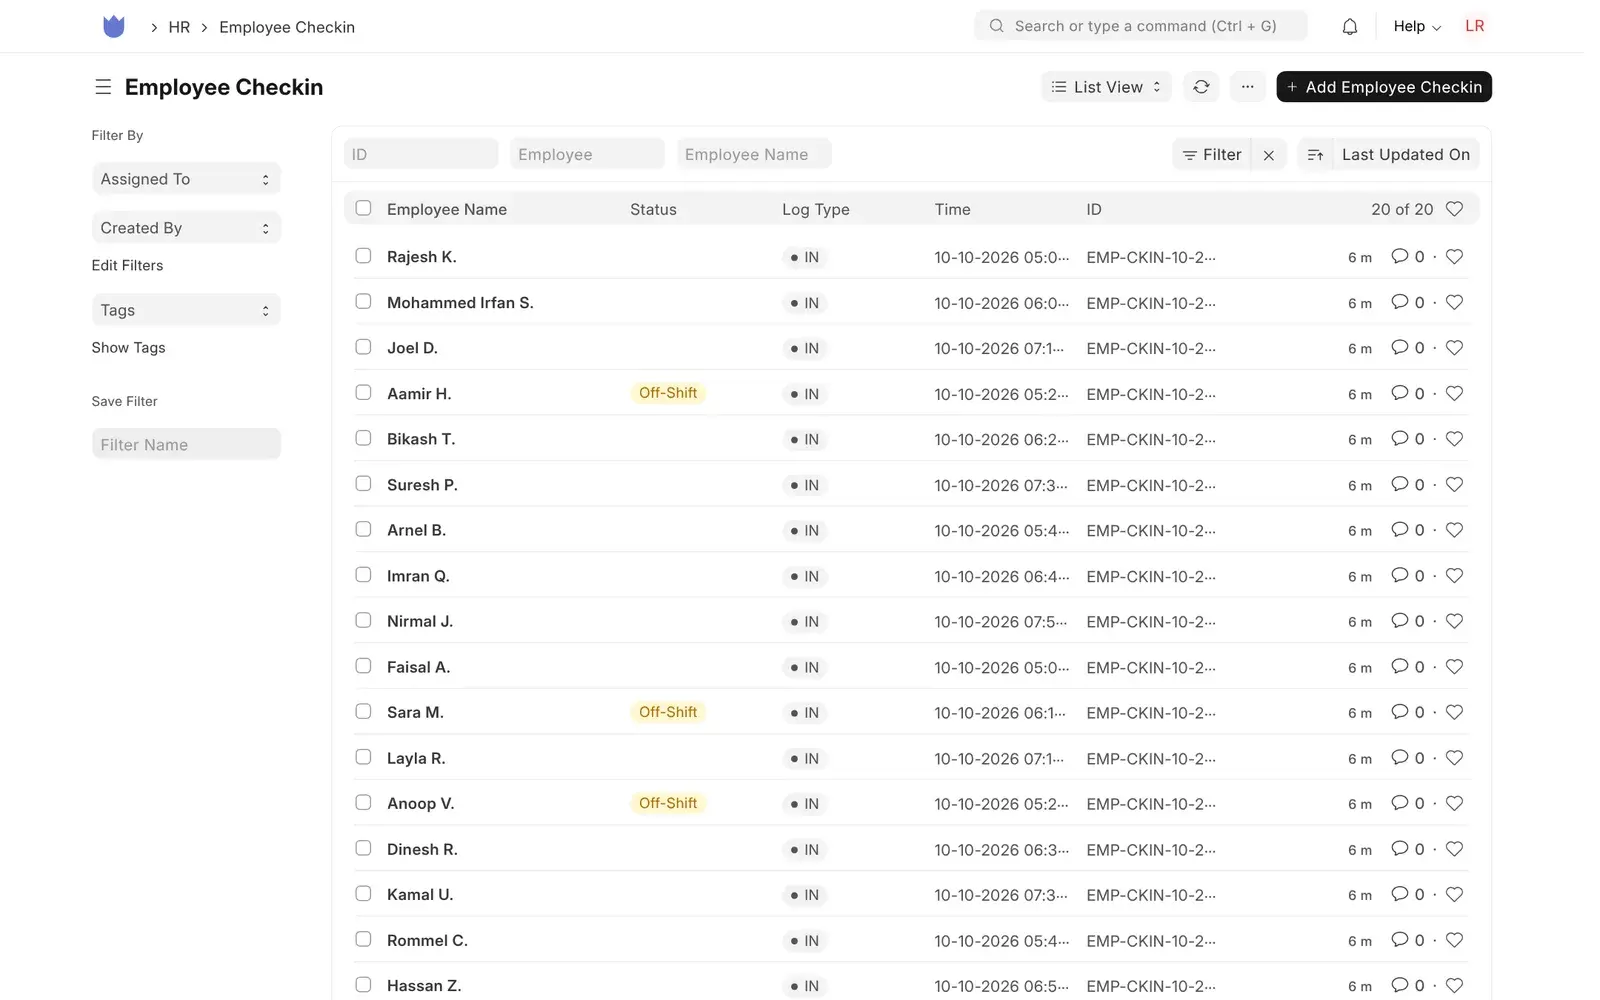Focus the search command bar

[1141, 26]
